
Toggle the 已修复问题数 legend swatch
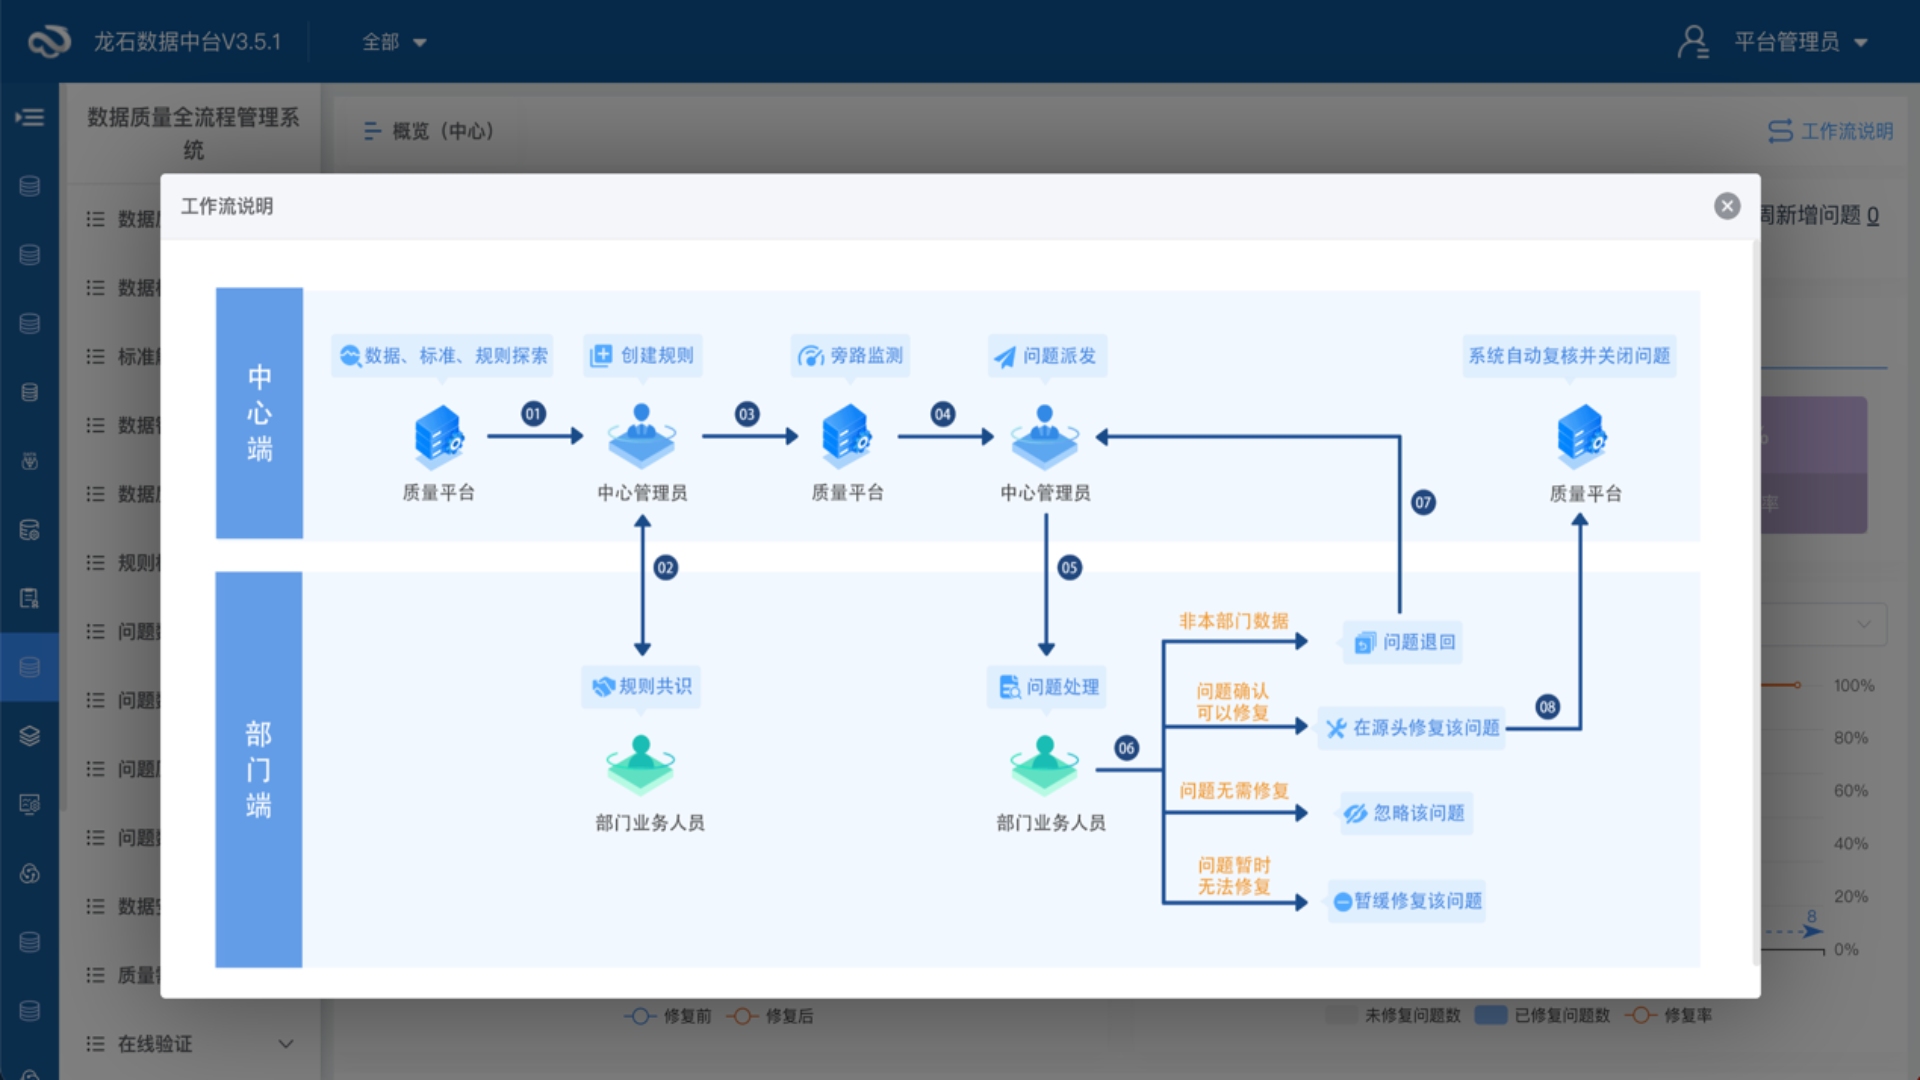coord(1491,1015)
